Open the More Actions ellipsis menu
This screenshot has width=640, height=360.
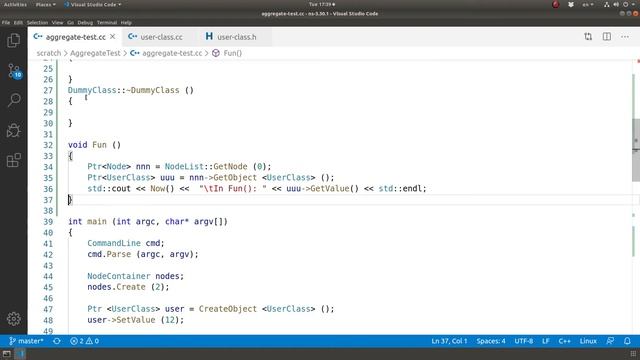(x=625, y=37)
